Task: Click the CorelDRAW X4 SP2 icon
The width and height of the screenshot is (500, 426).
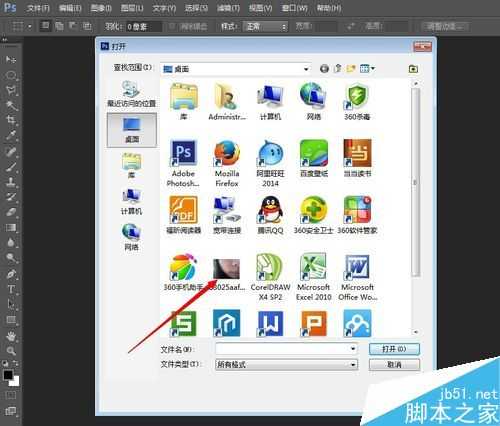Action: coord(270,267)
